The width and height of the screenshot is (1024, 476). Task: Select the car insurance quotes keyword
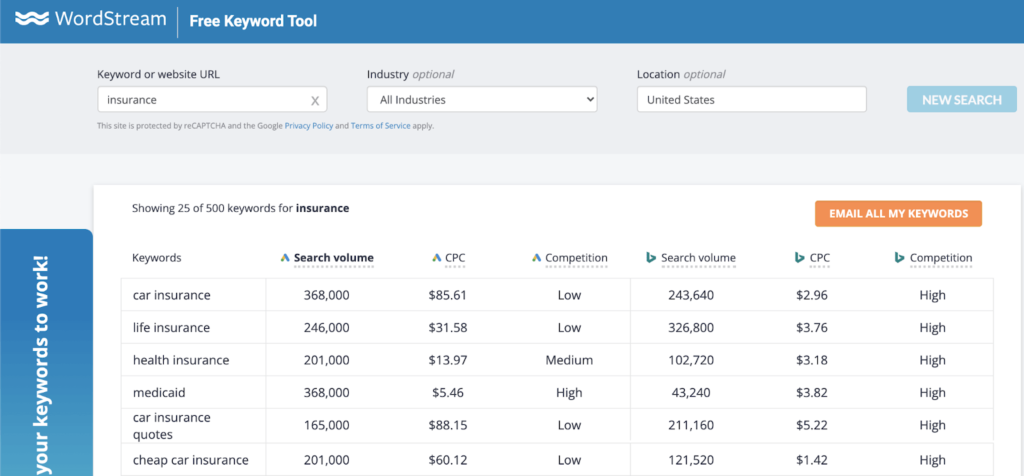172,426
